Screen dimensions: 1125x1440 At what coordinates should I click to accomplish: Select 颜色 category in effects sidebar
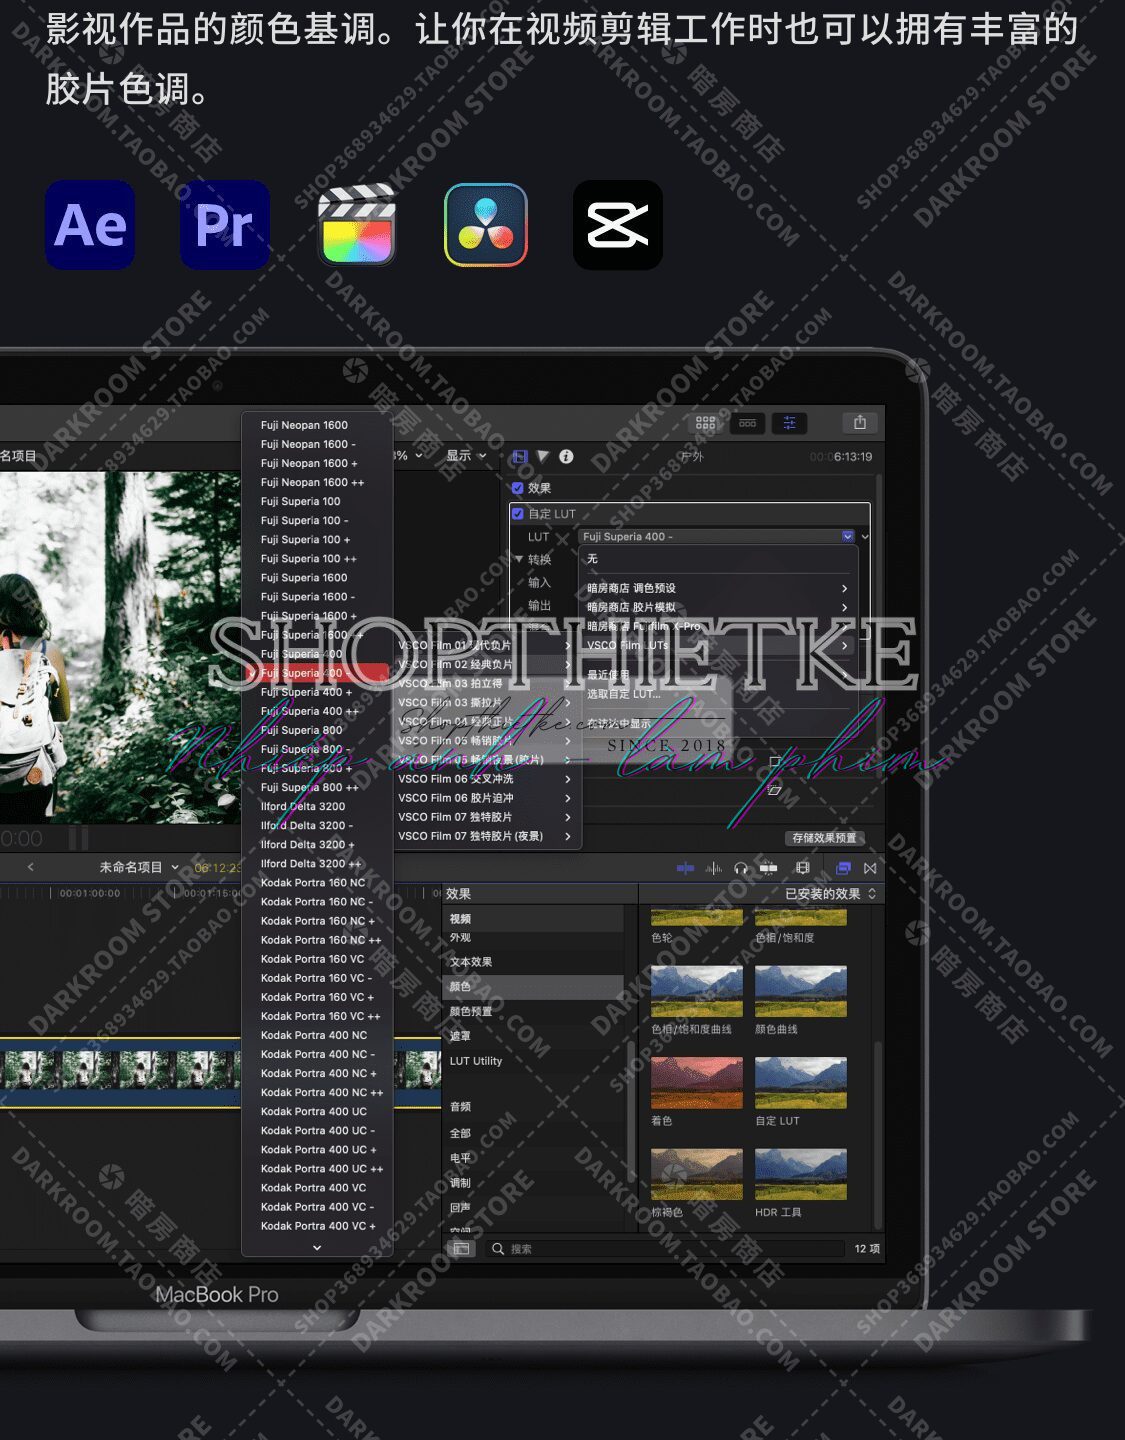(x=461, y=987)
